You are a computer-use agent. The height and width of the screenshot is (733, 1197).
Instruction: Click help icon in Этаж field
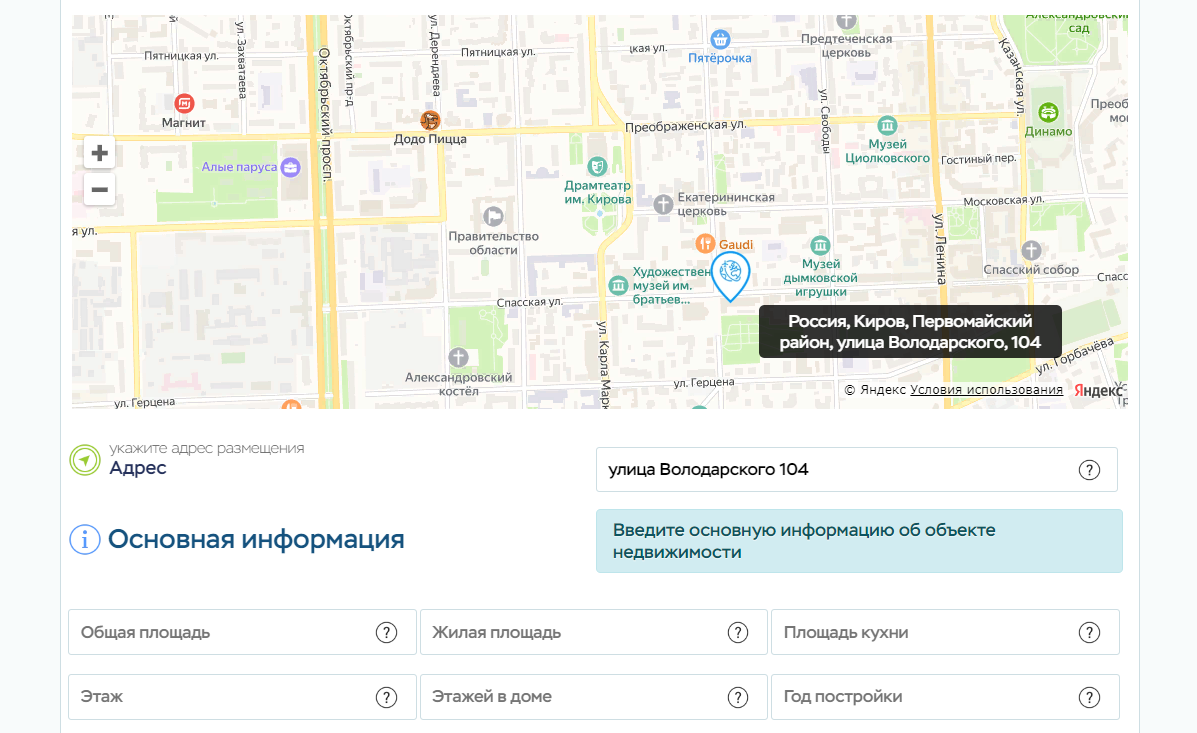pyautogui.click(x=386, y=697)
